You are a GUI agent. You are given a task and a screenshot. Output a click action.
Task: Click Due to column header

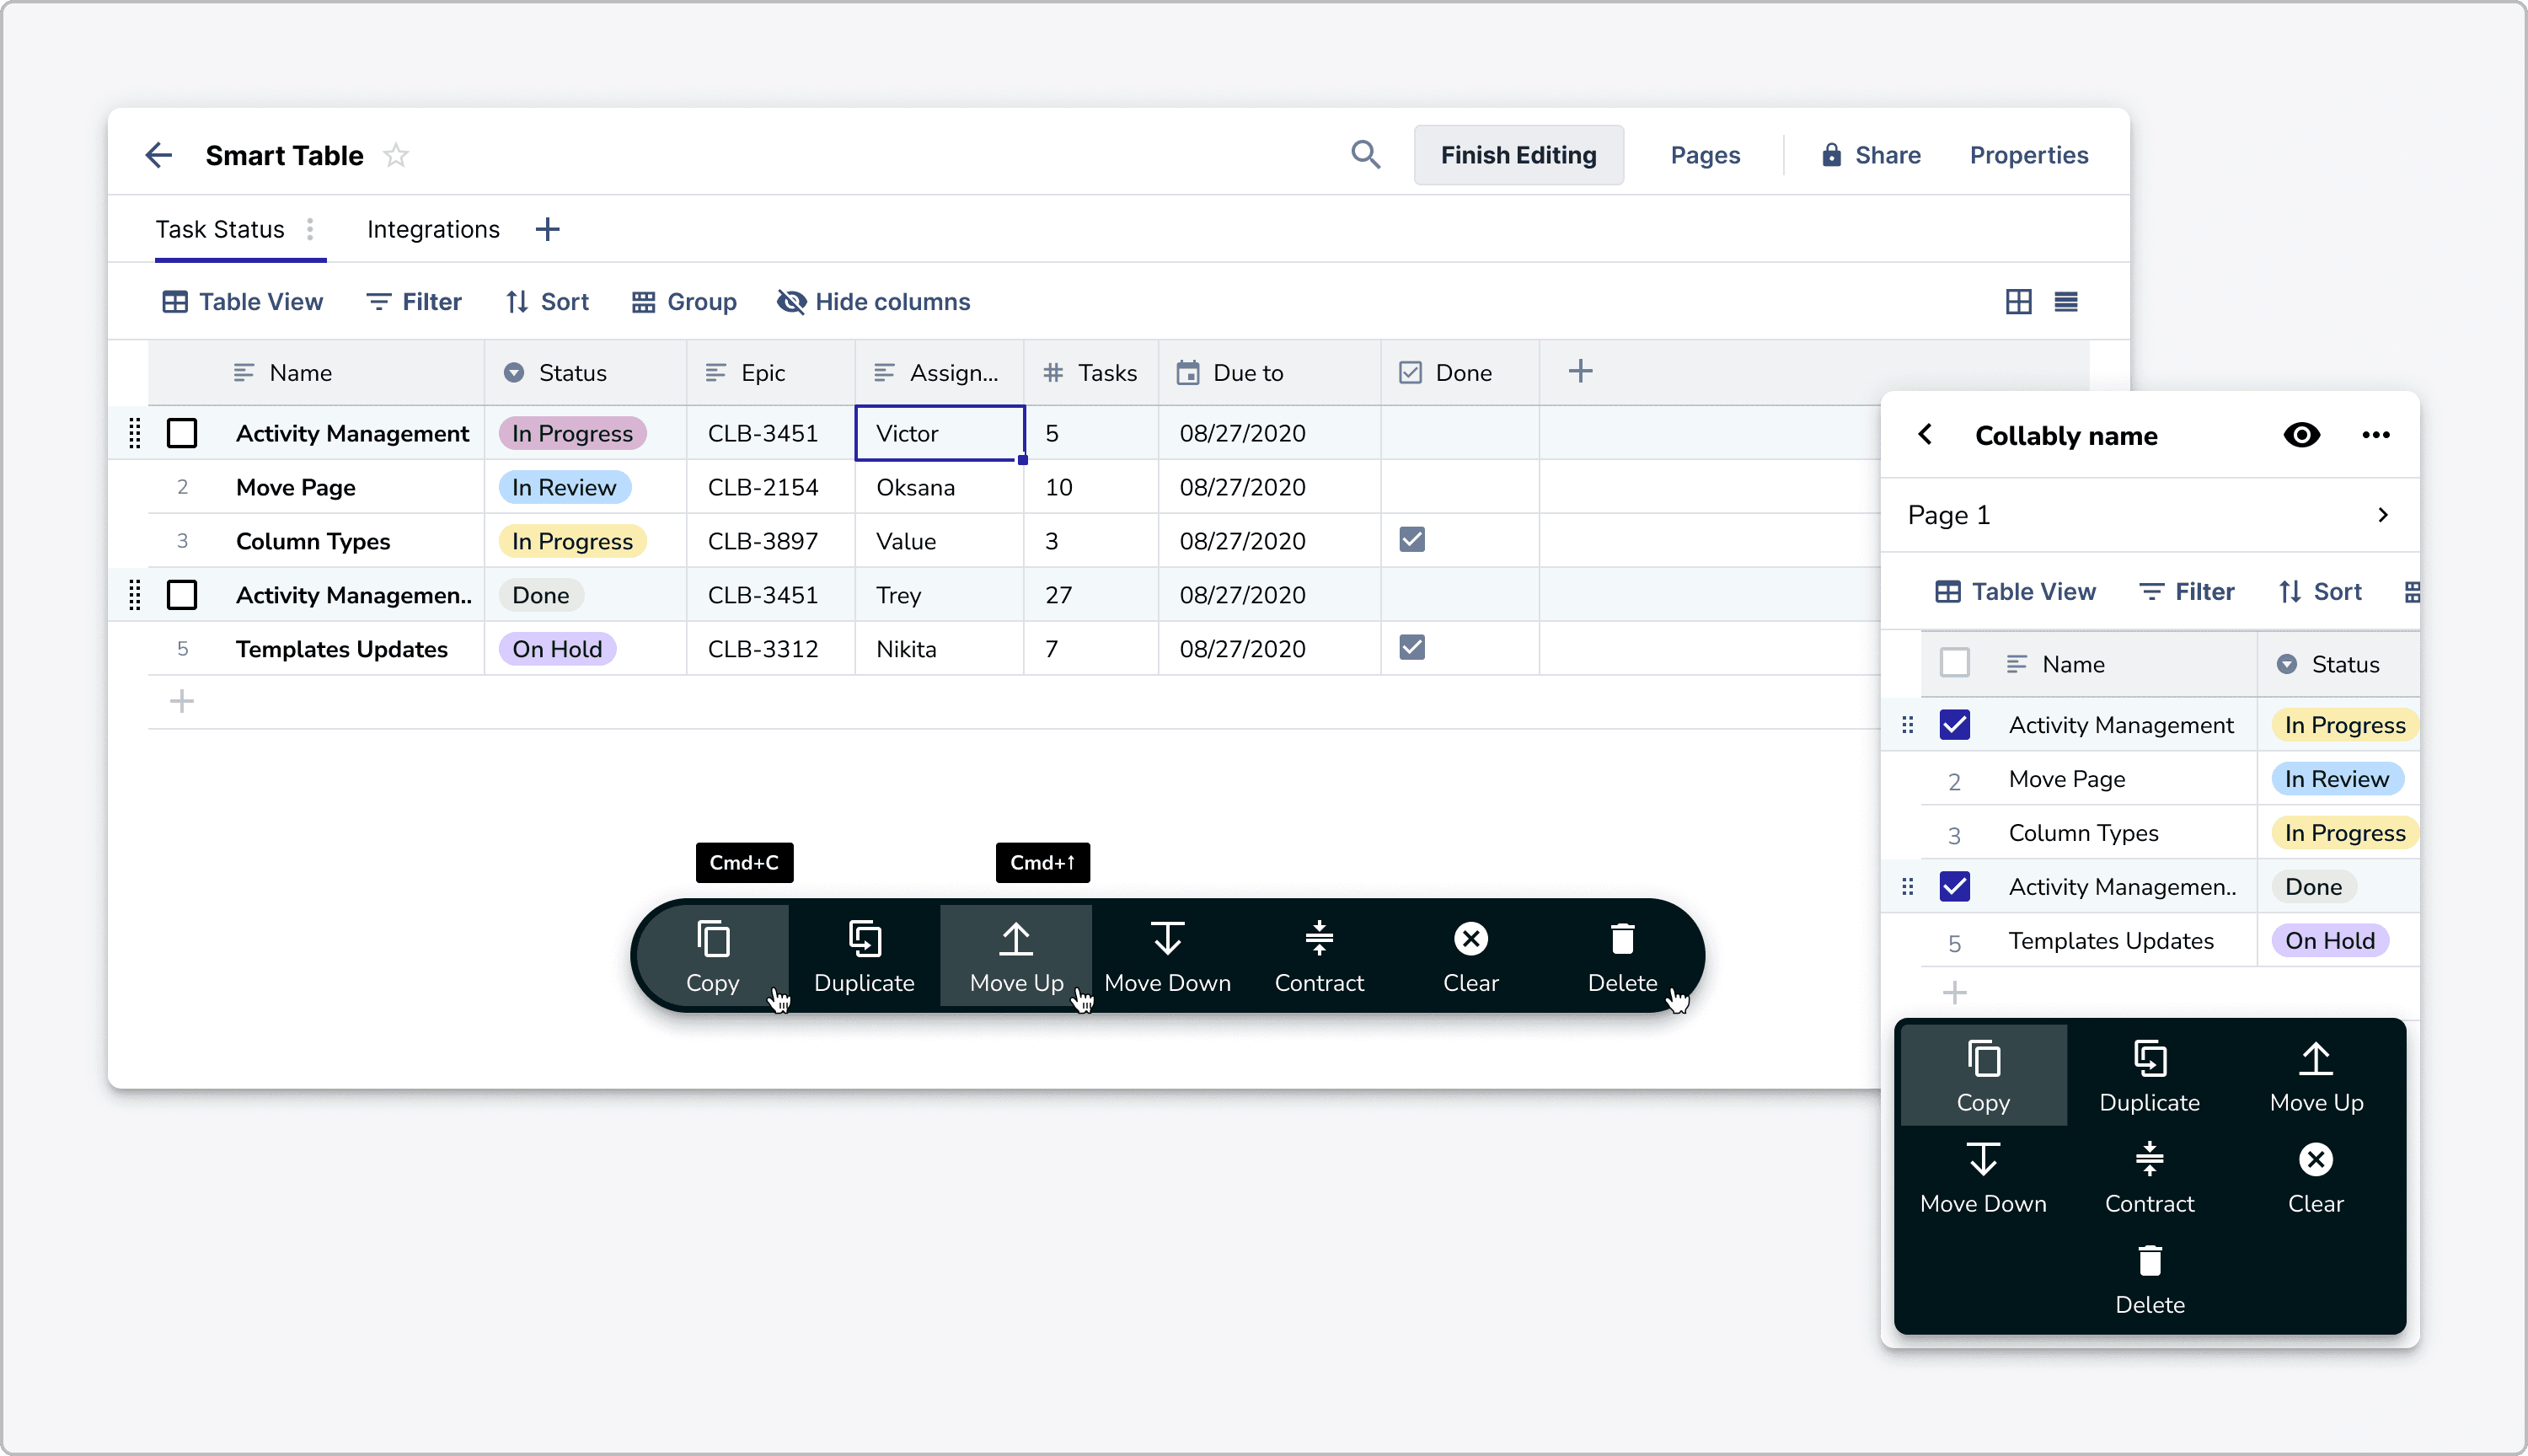[x=1270, y=372]
